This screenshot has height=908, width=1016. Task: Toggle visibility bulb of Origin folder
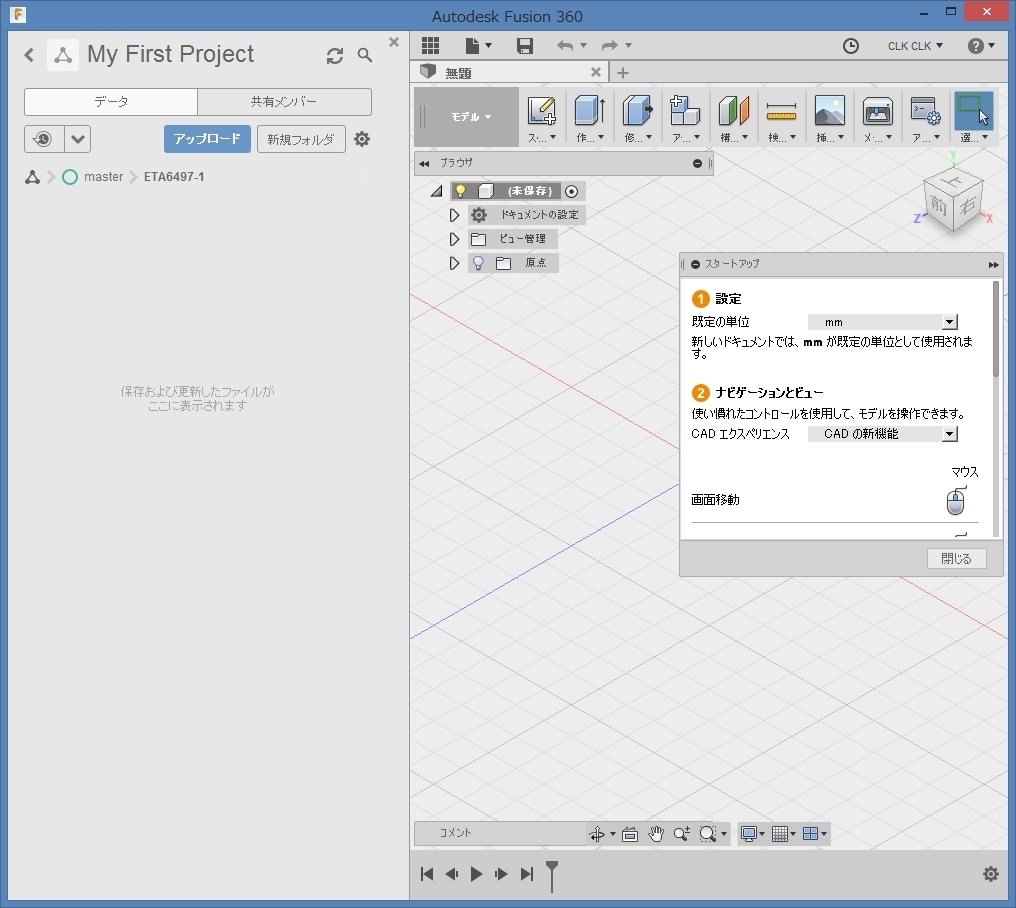point(478,262)
